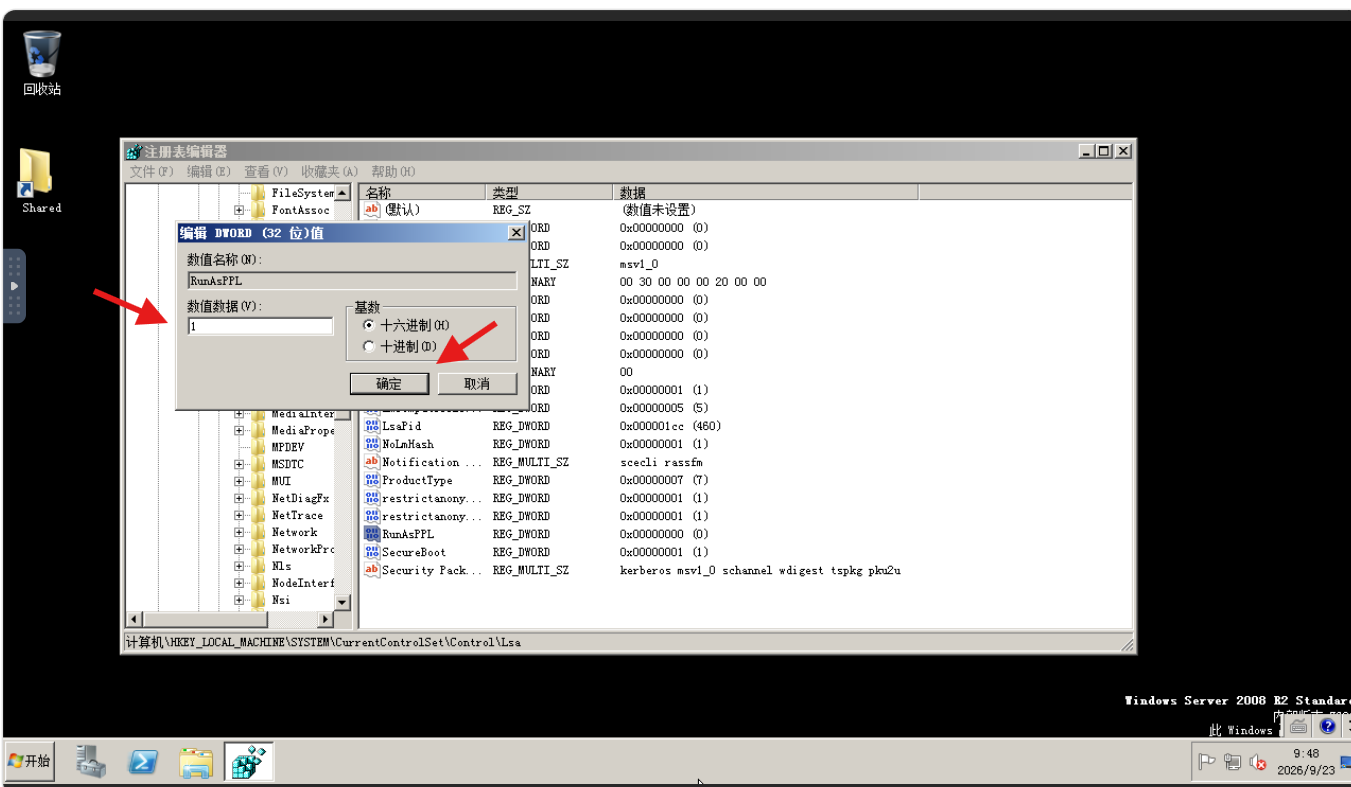This screenshot has height=787, width=1351.
Task: Click the 数值数据 value data field
Action: click(260, 326)
